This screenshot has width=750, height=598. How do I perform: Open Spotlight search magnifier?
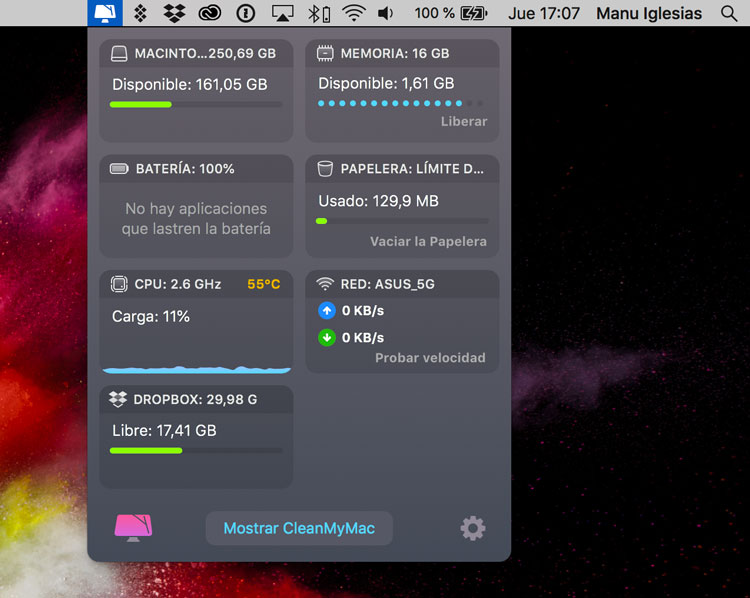(728, 13)
